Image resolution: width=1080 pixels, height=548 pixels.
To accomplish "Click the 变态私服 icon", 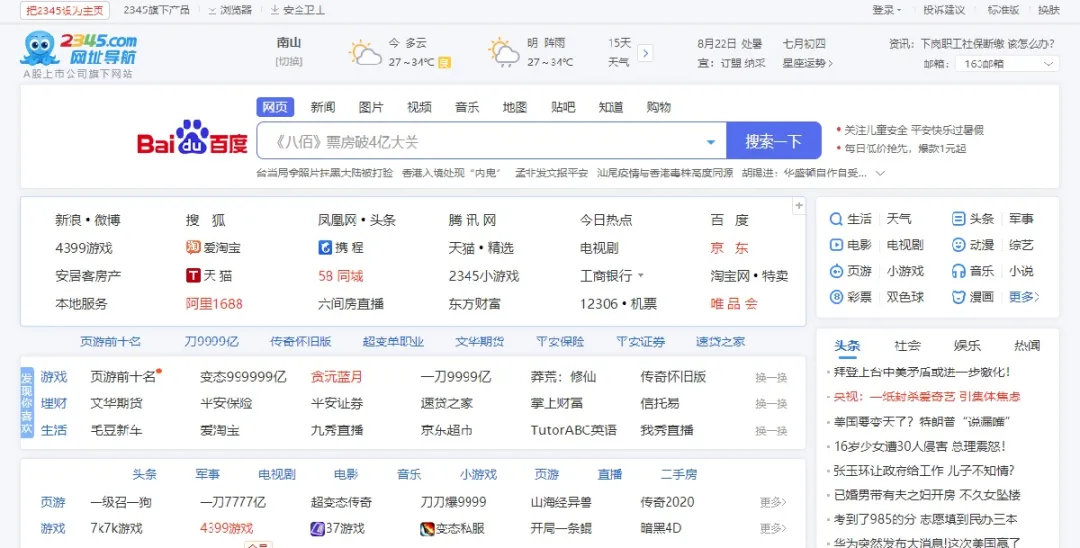I will [427, 529].
